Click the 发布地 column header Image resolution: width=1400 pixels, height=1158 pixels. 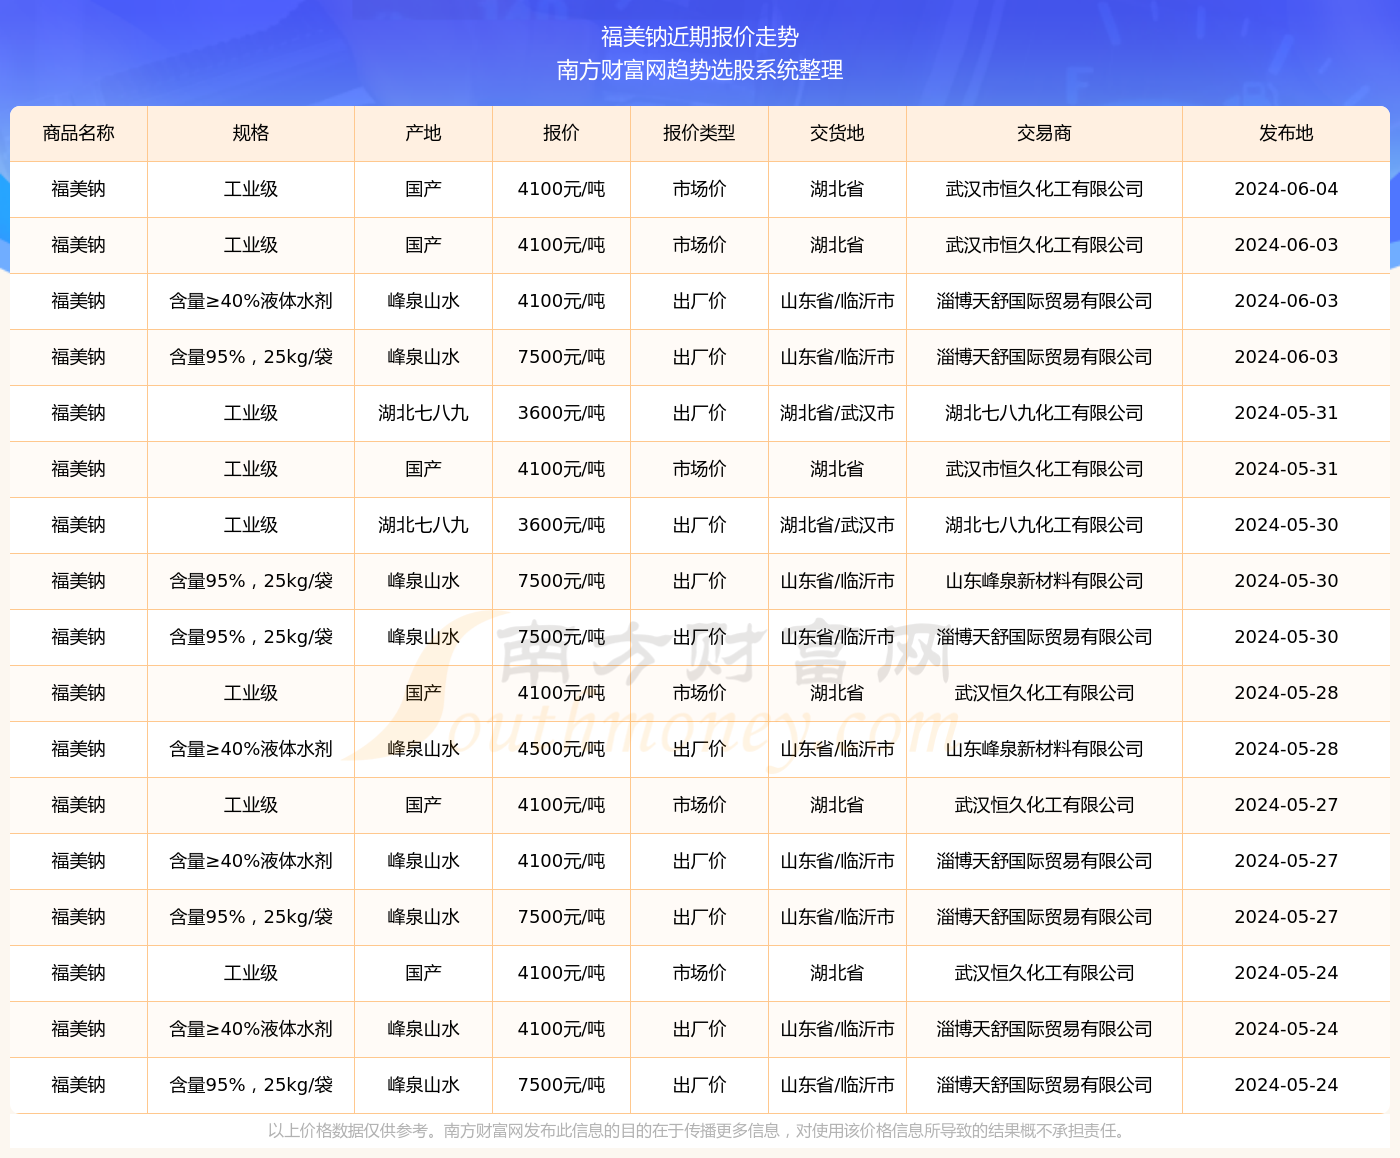click(x=1286, y=133)
